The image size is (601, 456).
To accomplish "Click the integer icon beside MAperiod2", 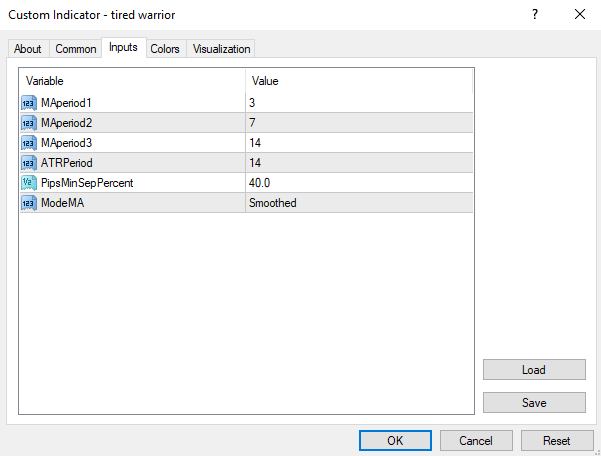I will 29,123.
